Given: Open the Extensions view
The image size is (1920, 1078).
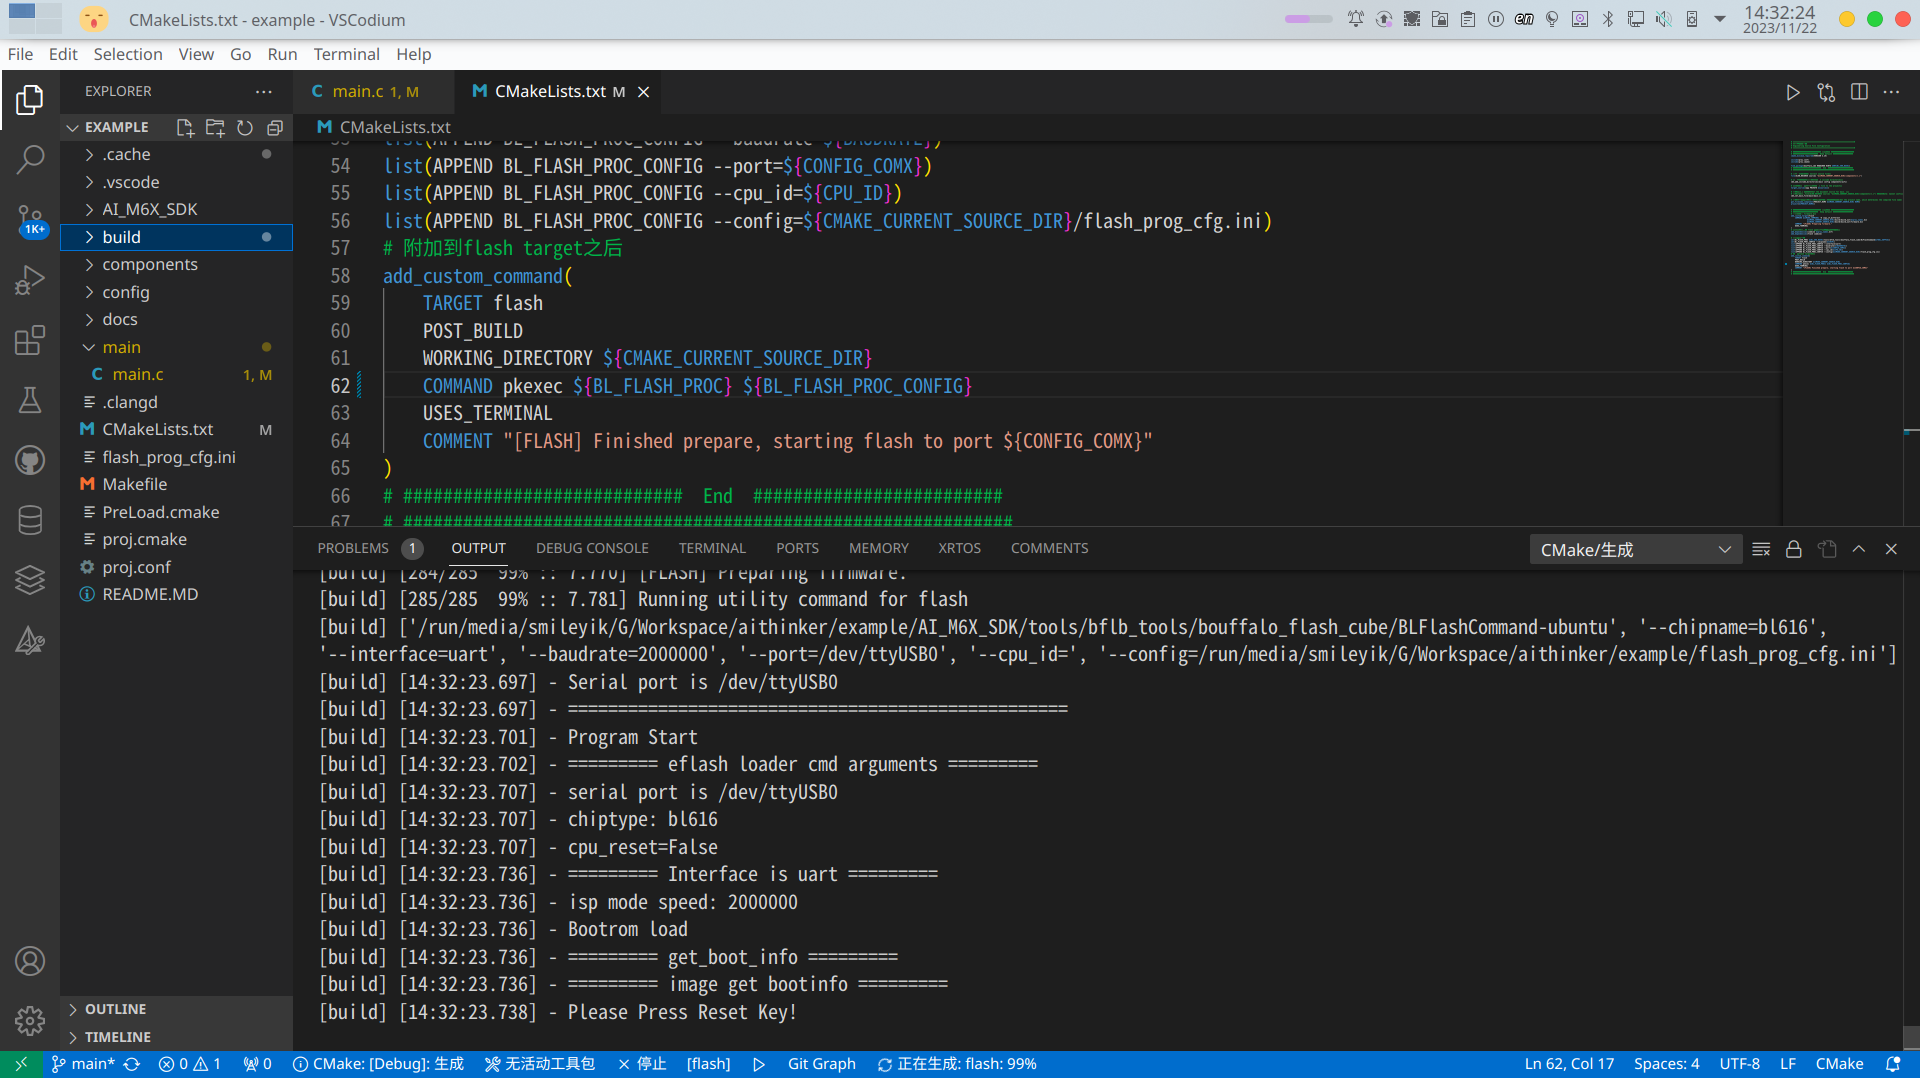Looking at the screenshot, I should [30, 340].
